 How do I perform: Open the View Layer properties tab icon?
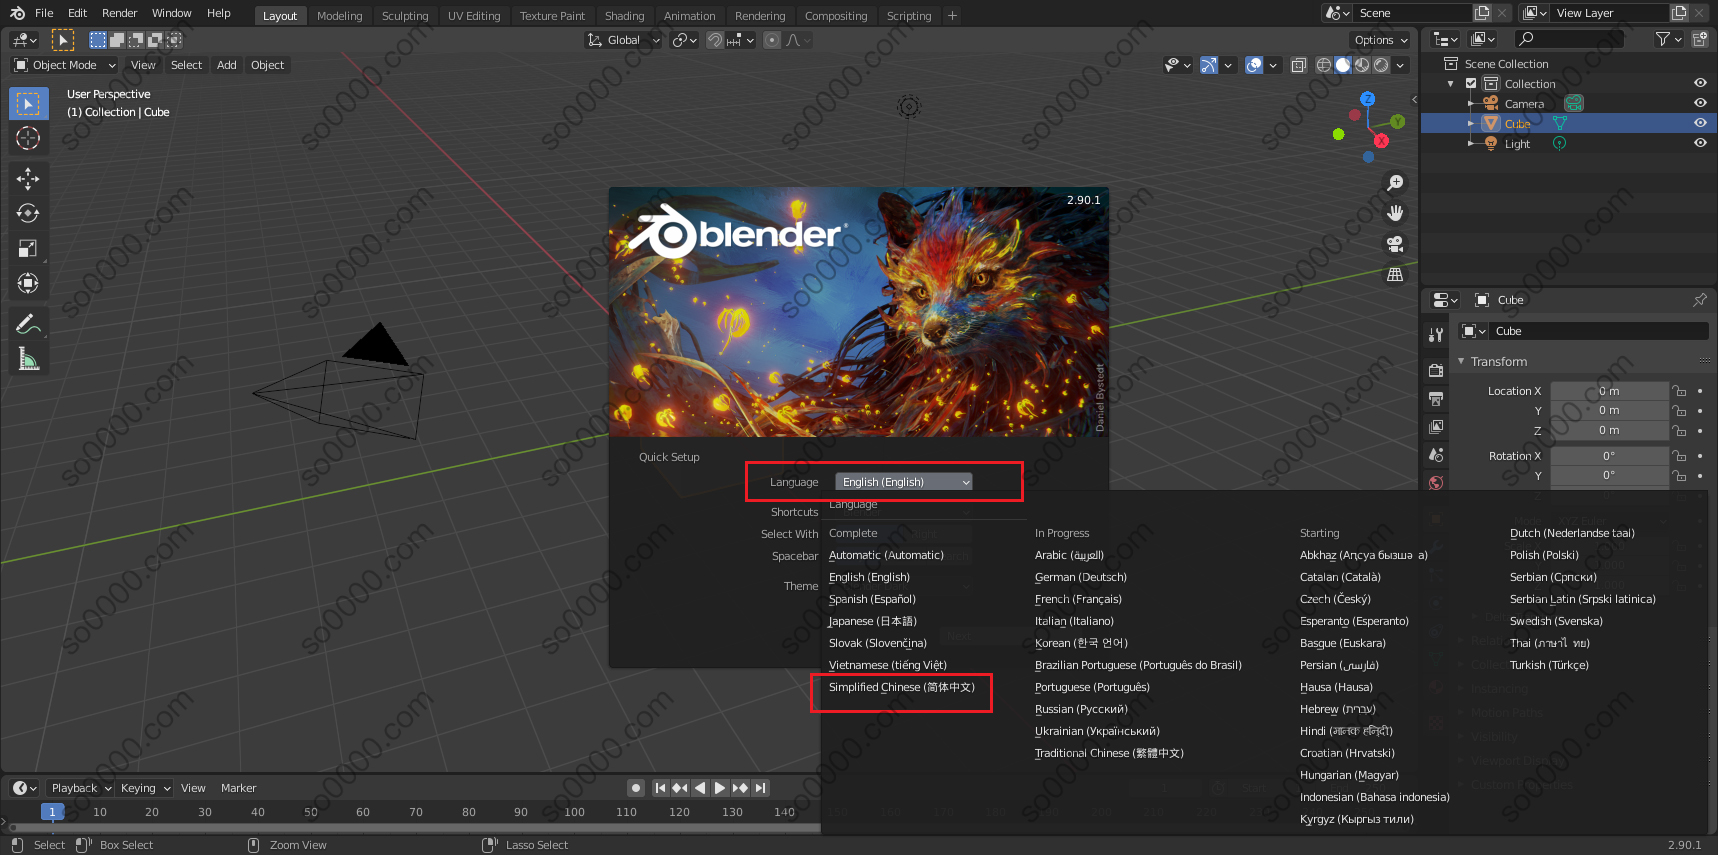pyautogui.click(x=1436, y=426)
